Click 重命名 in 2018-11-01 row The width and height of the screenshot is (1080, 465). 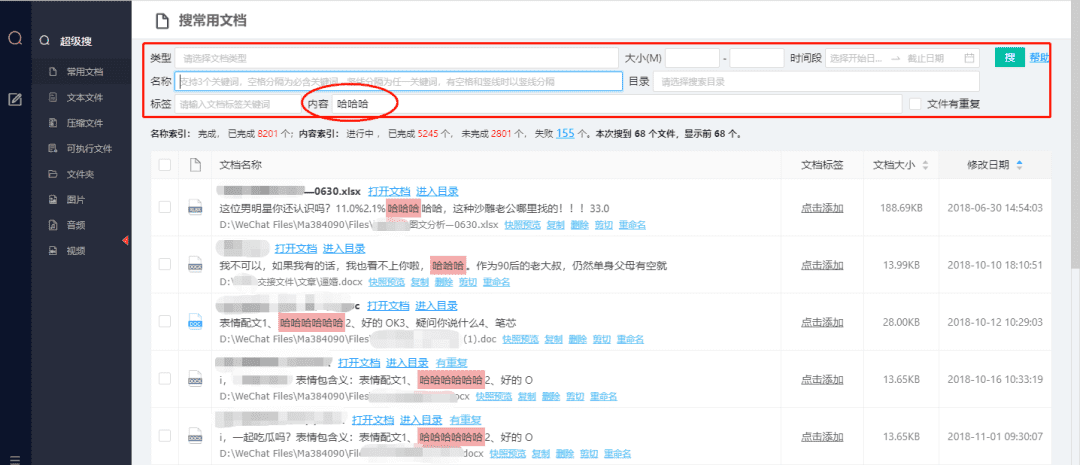coord(617,453)
